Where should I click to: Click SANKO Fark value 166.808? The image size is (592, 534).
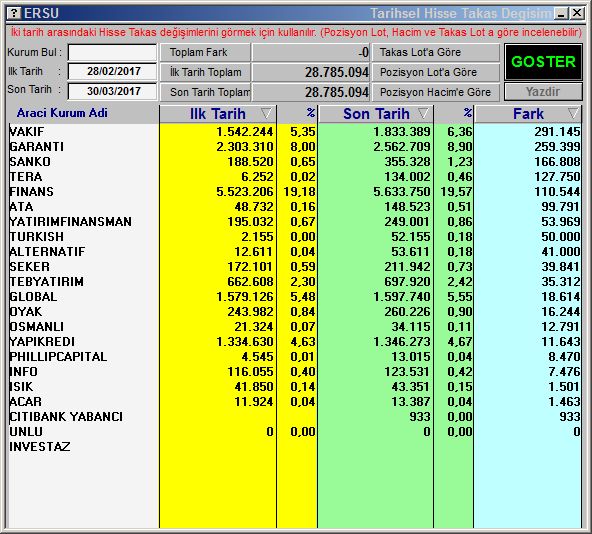(x=557, y=162)
